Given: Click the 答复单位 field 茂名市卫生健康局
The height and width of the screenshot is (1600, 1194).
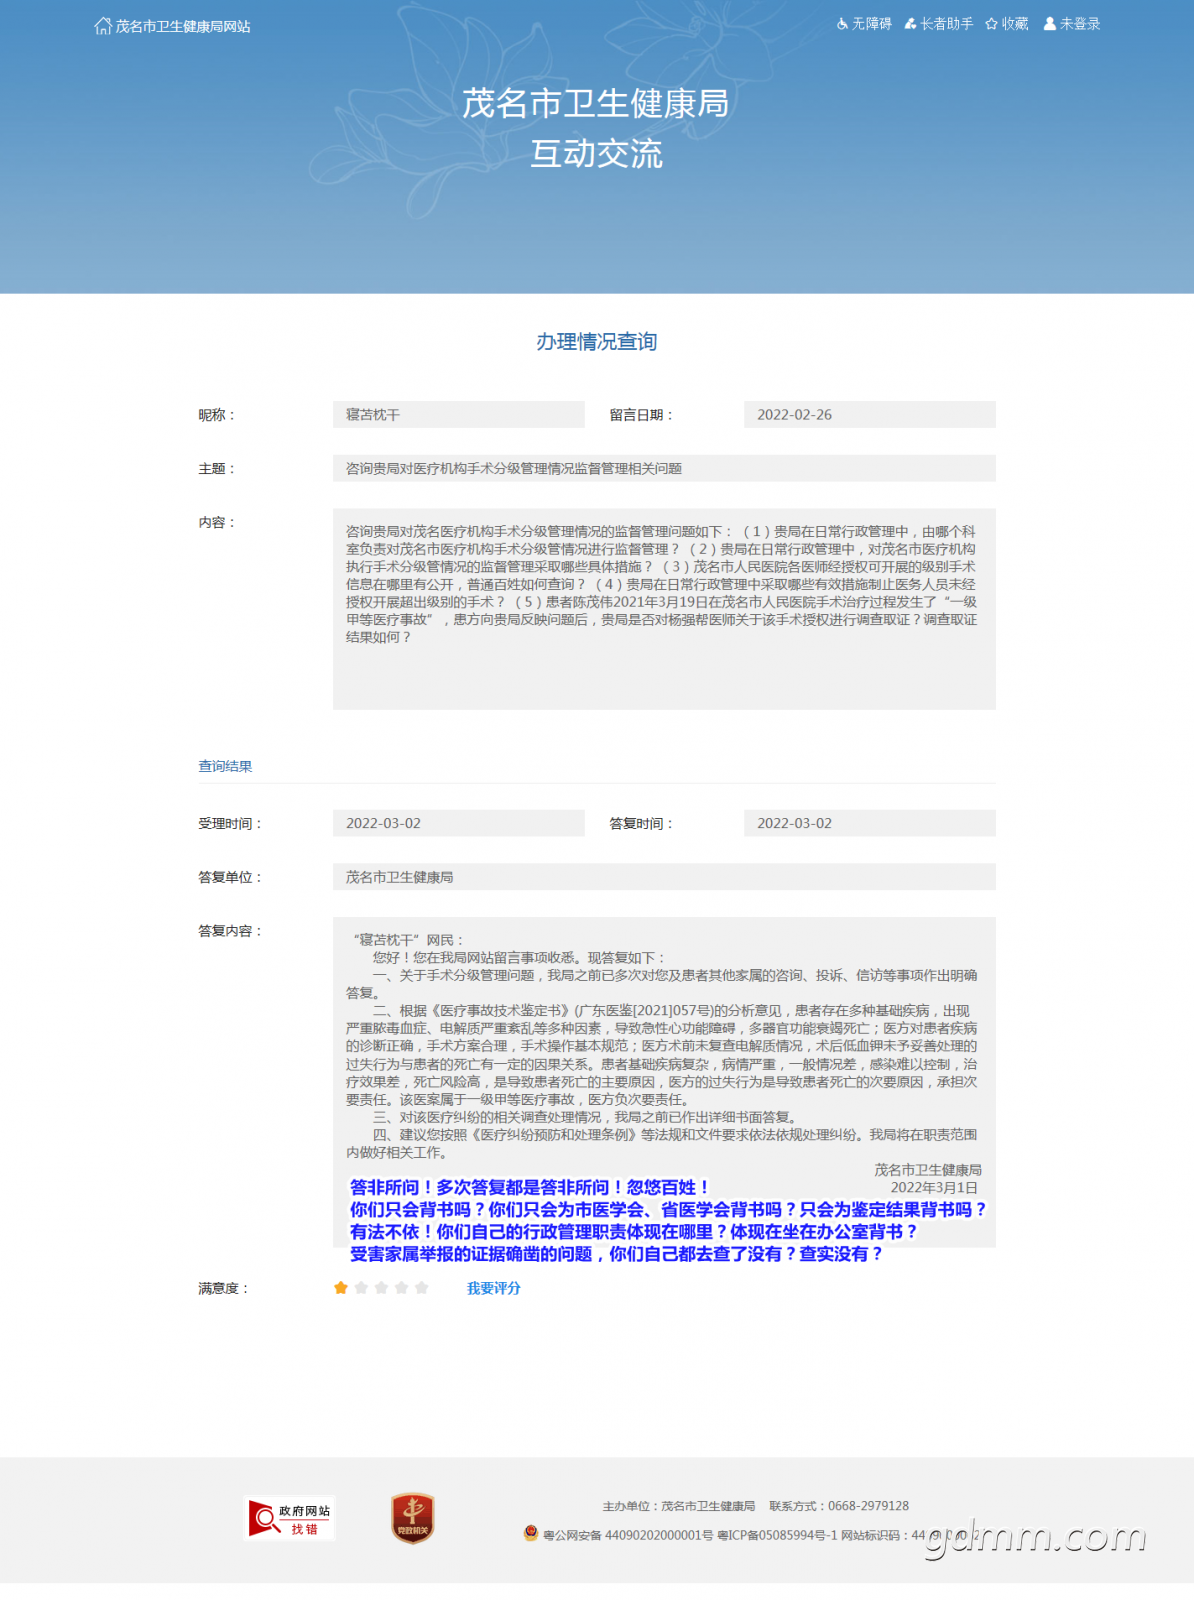Looking at the screenshot, I should click(664, 877).
